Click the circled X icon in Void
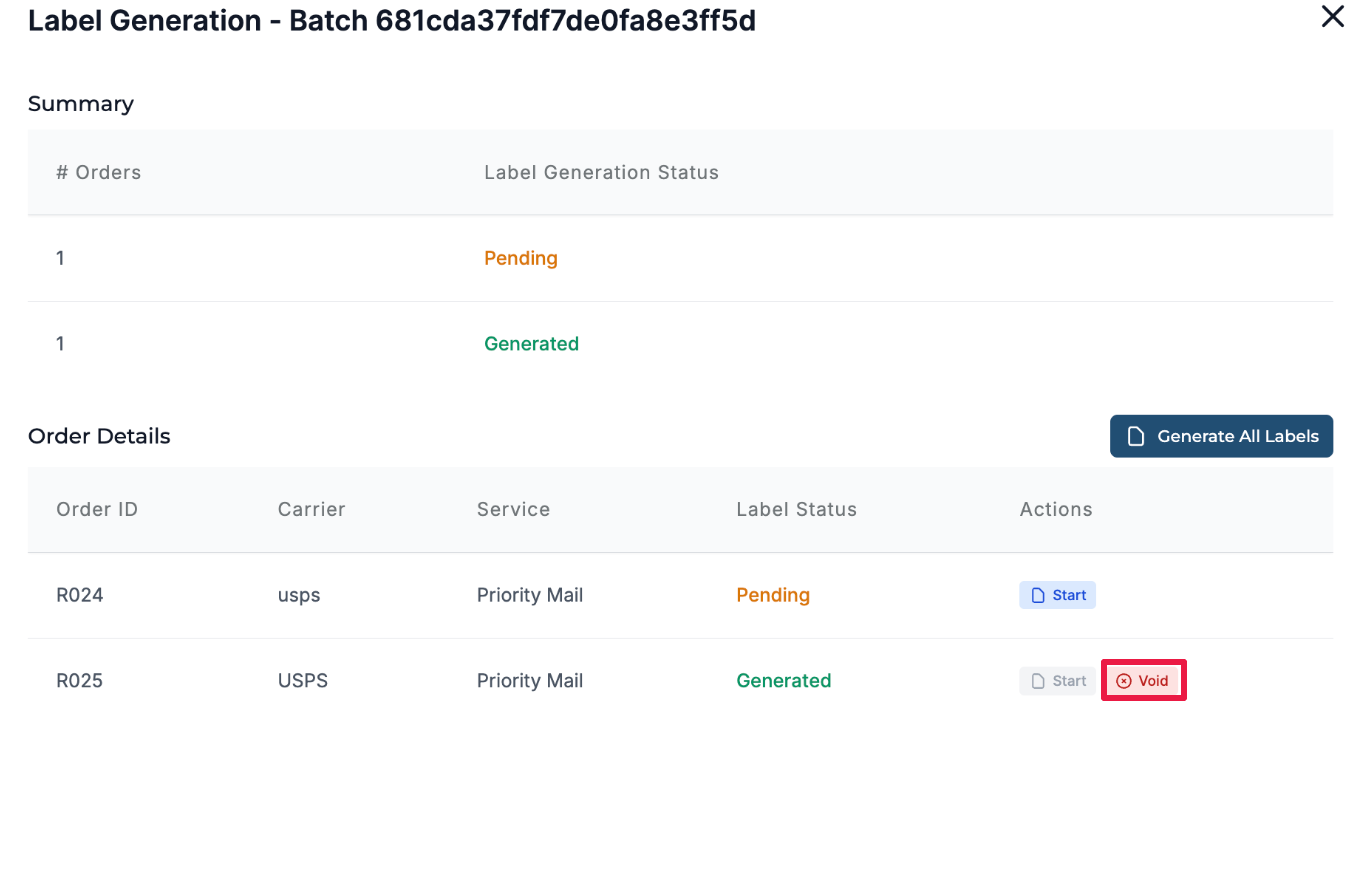The height and width of the screenshot is (884, 1356). coord(1124,681)
